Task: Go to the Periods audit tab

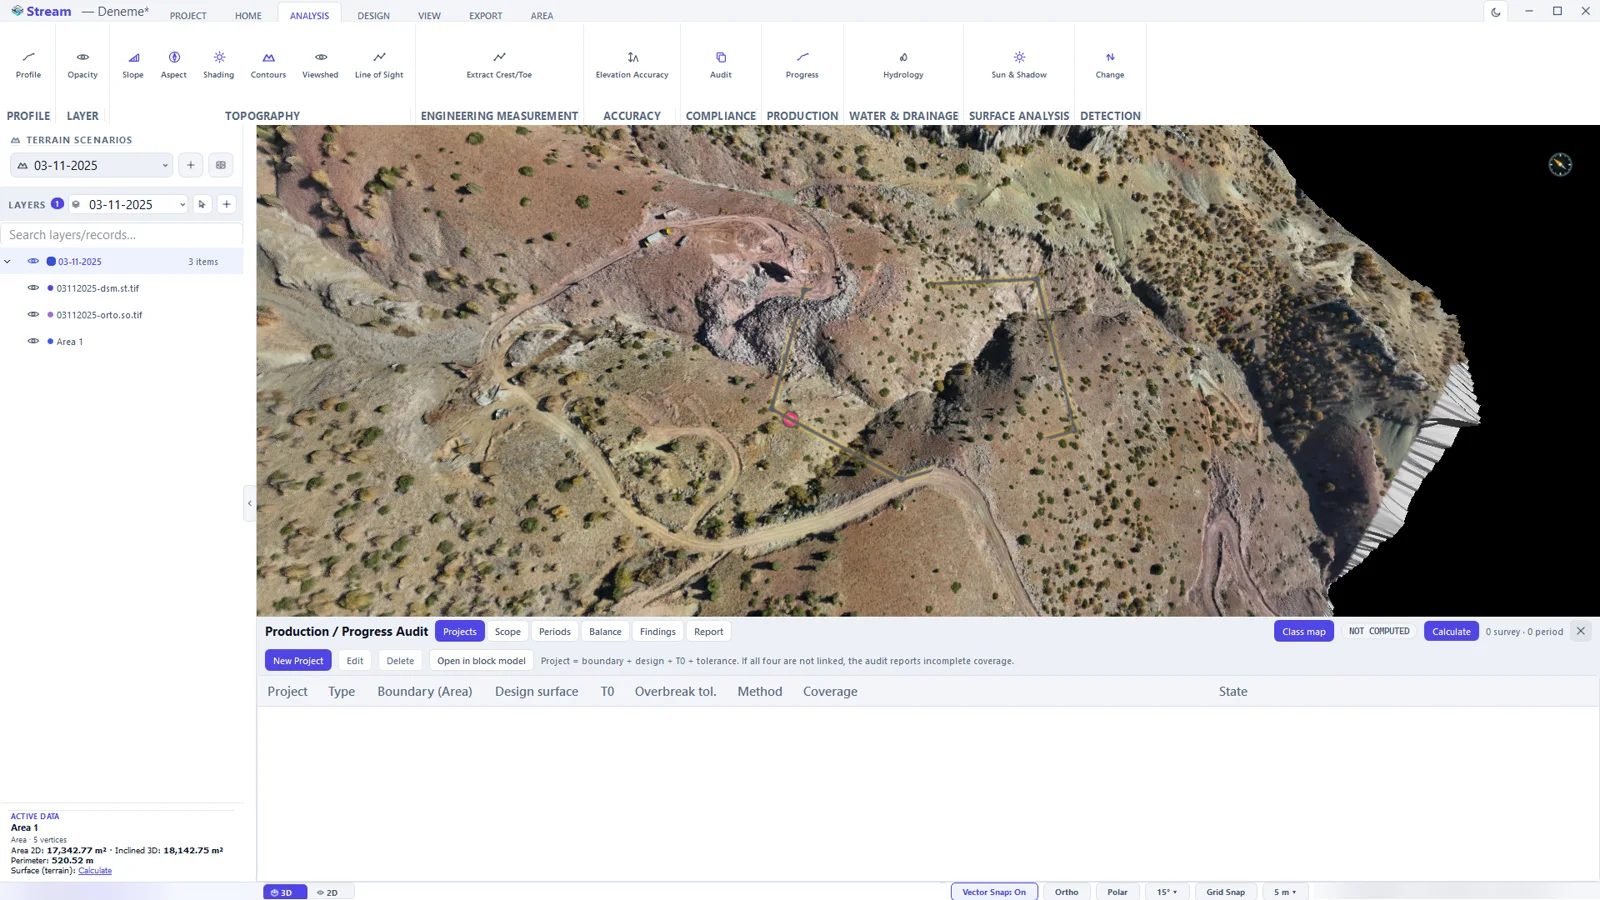Action: click(x=555, y=631)
